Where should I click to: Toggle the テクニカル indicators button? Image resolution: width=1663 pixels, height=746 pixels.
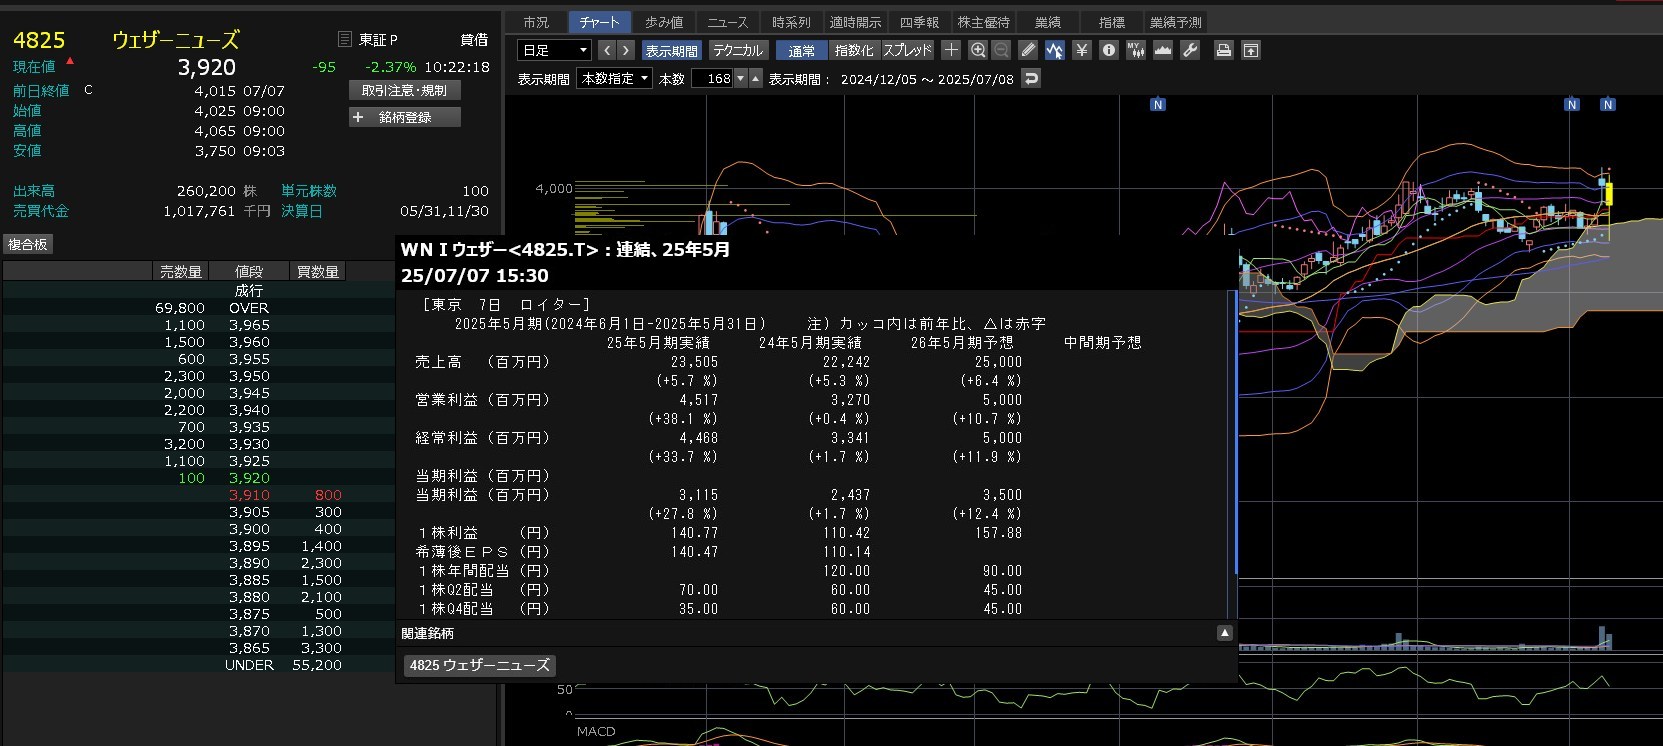(738, 50)
